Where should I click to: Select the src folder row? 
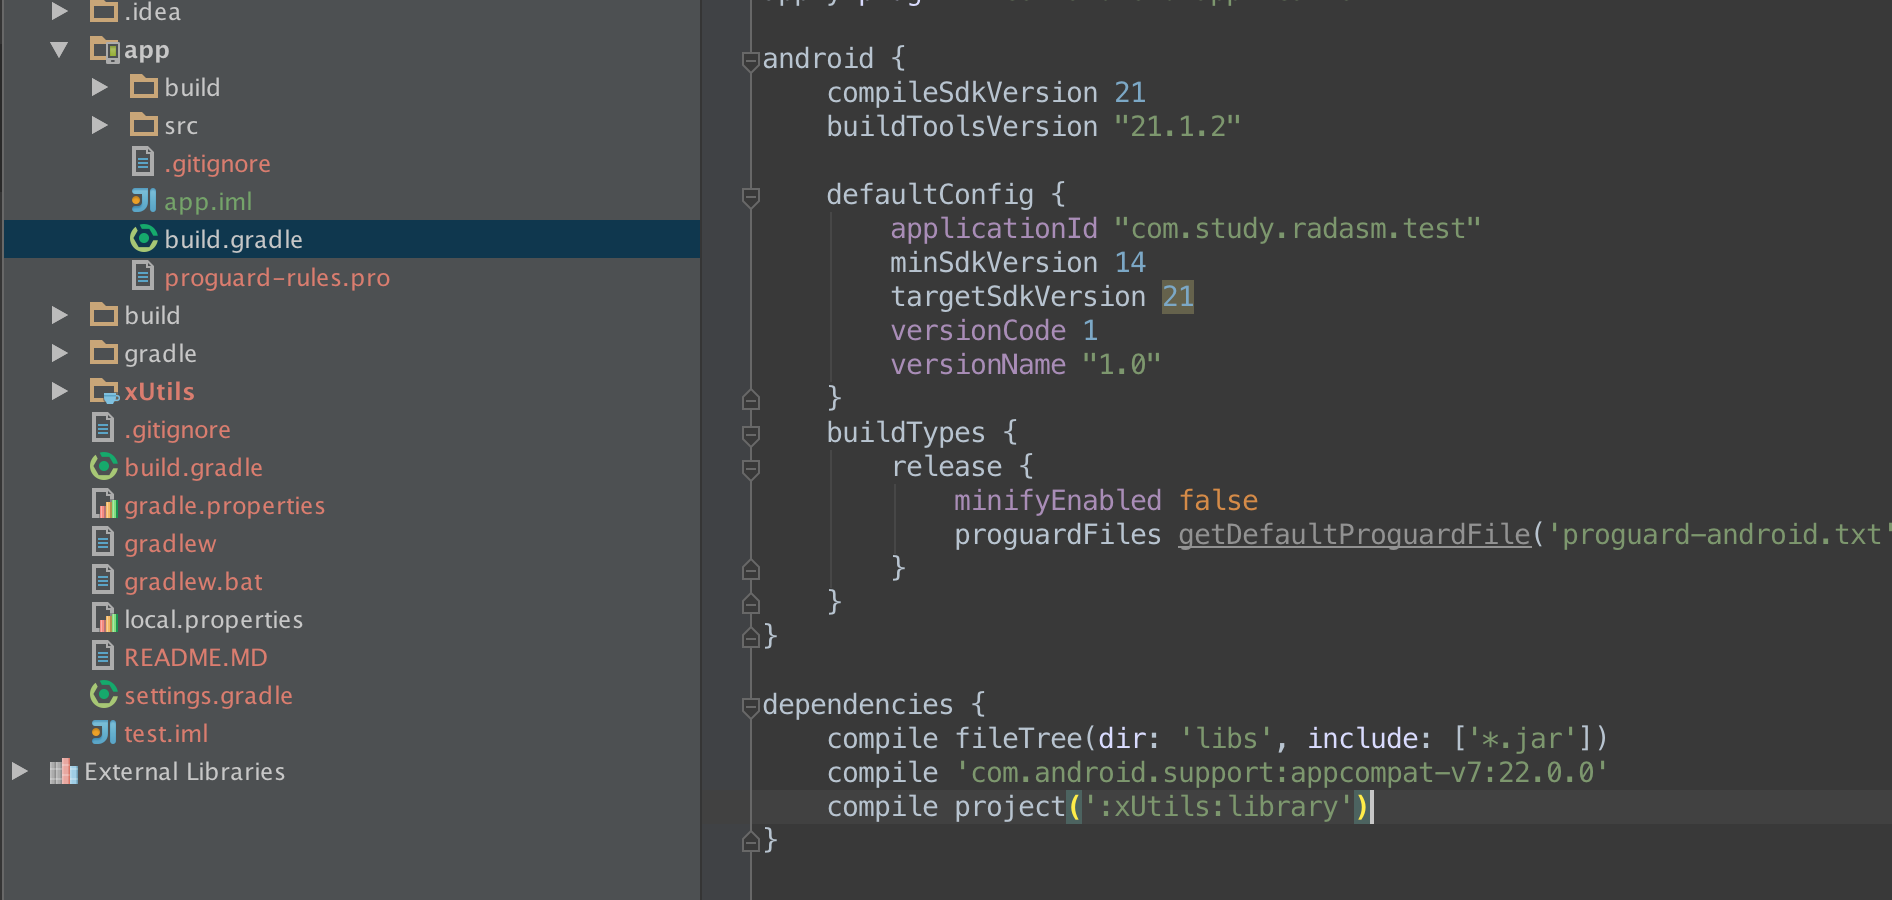[352, 125]
